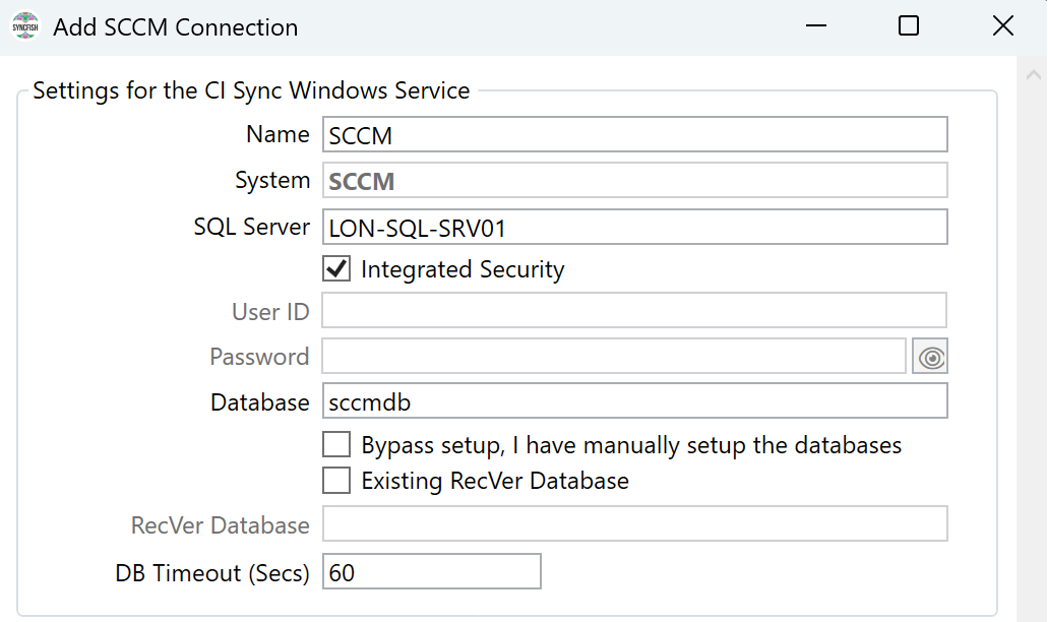Click the scrollbar up arrow
Image resolution: width=1048 pixels, height=622 pixels.
click(1033, 75)
